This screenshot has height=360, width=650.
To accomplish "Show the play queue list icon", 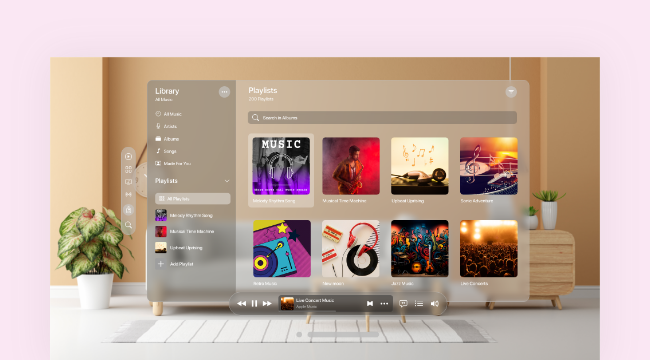I will coord(419,304).
